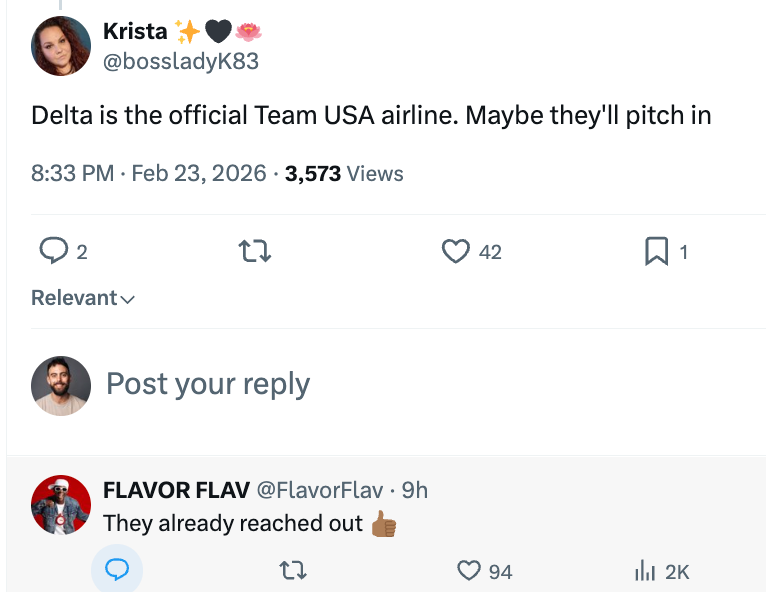Click the 9h timestamp on reply
The width and height of the screenshot is (766, 592).
coord(415,490)
